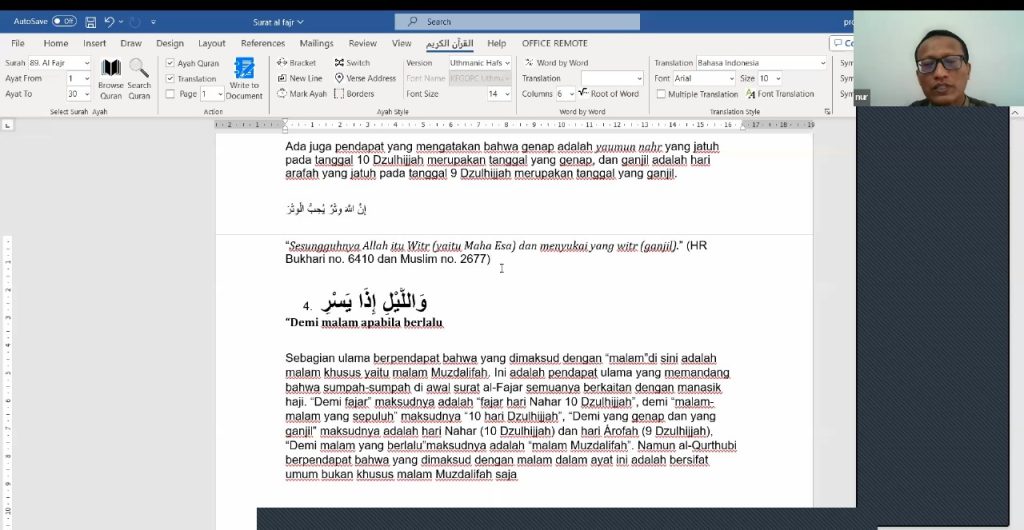
Task: Open the OFFICE REMOTE tab
Action: point(554,43)
